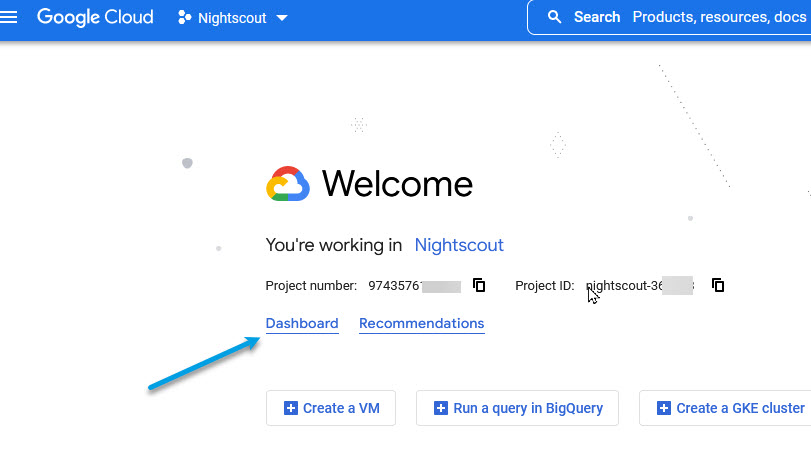Copy the project number to clipboard
Image resolution: width=811 pixels, height=452 pixels.
tap(479, 285)
